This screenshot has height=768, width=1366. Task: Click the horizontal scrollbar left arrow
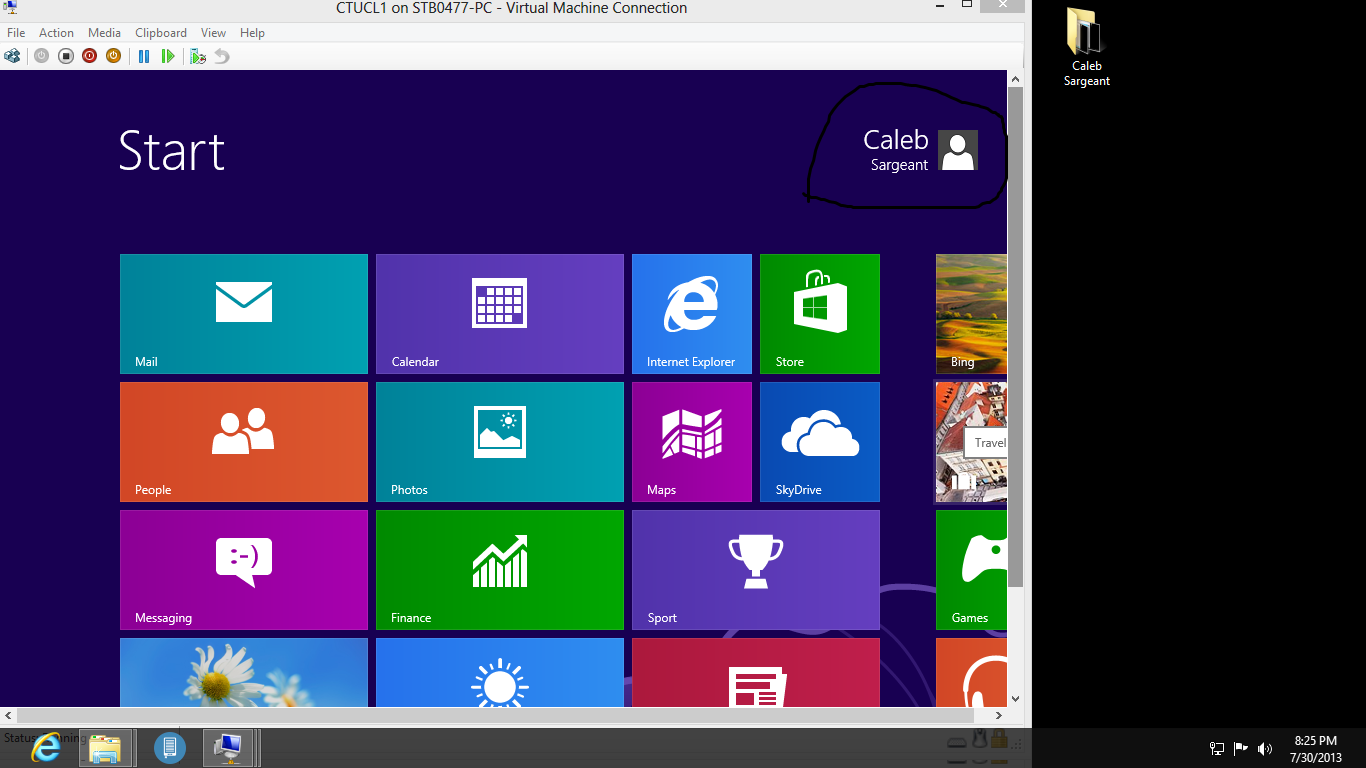pos(8,715)
